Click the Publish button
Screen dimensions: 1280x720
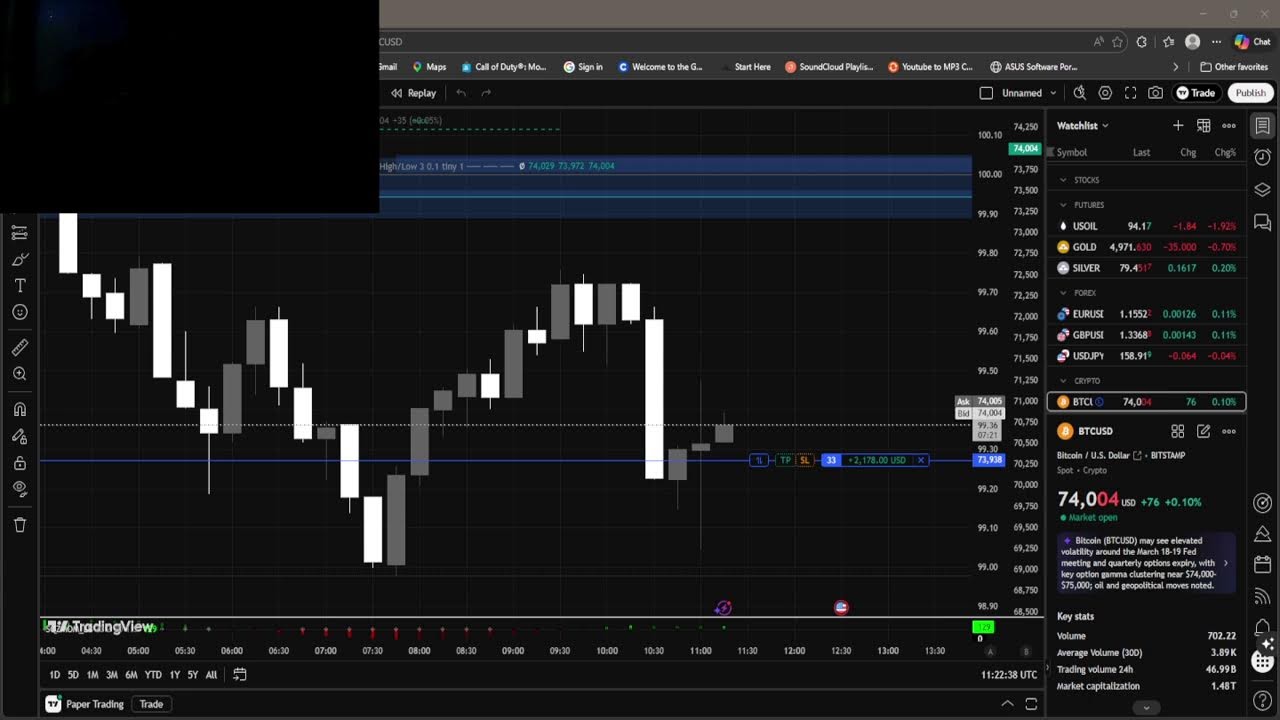1250,93
